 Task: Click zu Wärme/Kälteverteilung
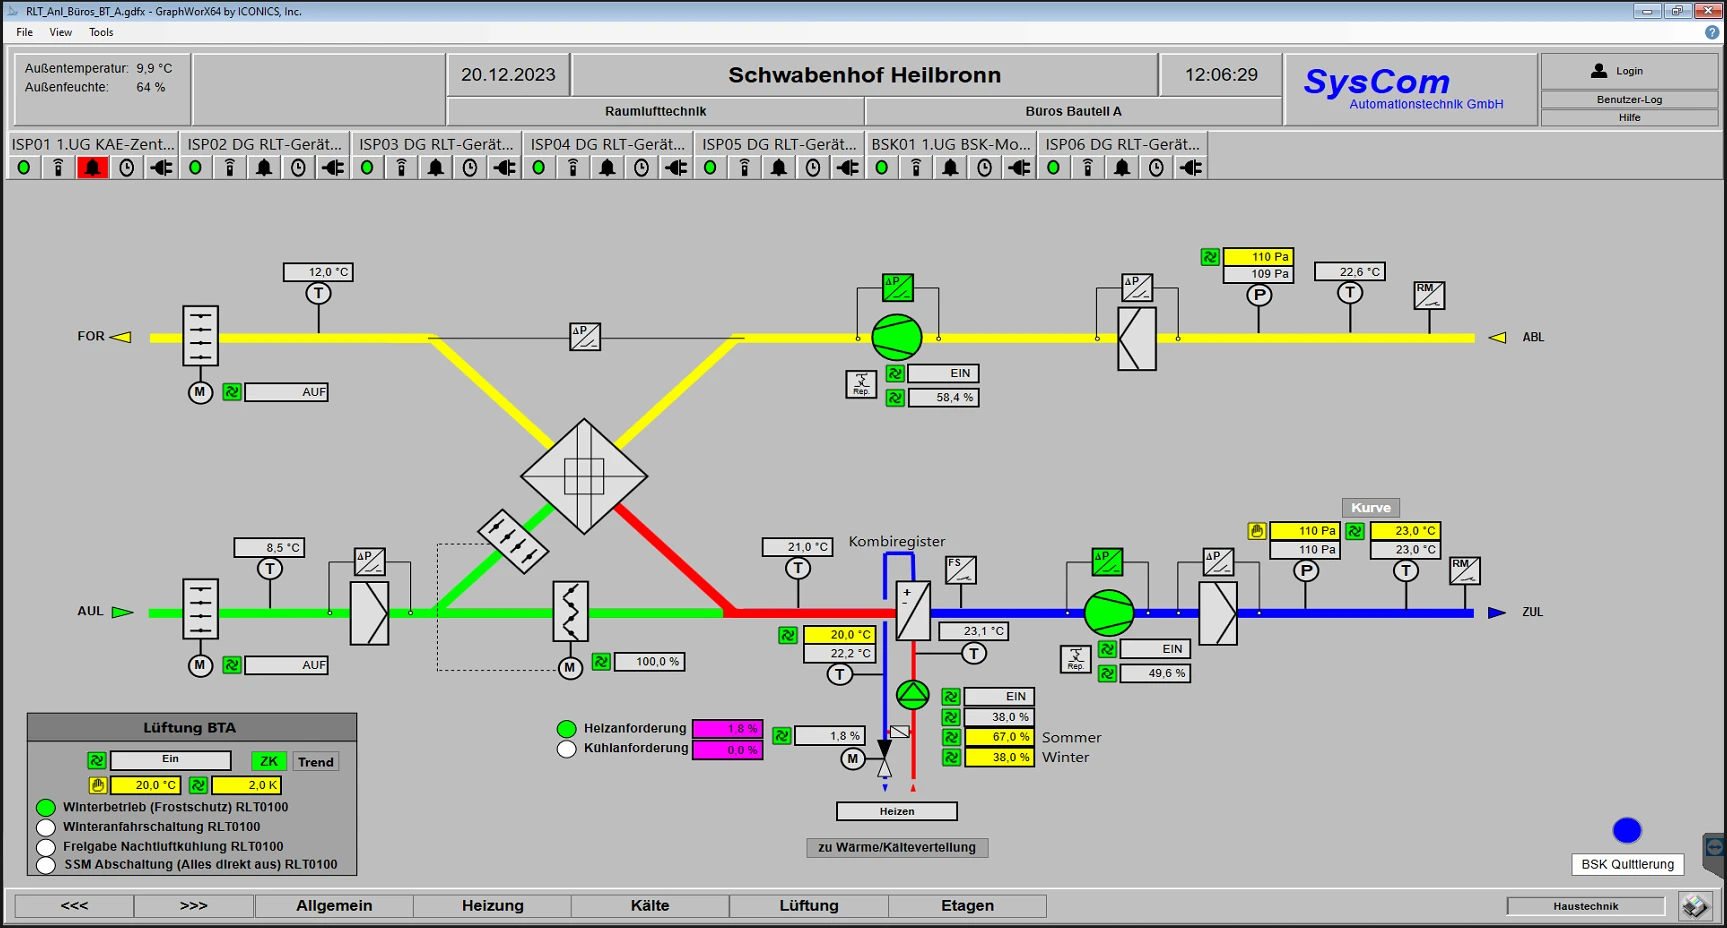896,847
